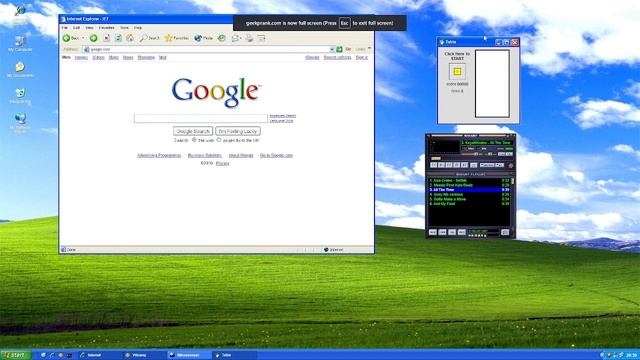Select 'Gotta Make a Move' in Winamp playlist
Image resolution: width=640 pixels, height=360 pixels.
coord(469,199)
